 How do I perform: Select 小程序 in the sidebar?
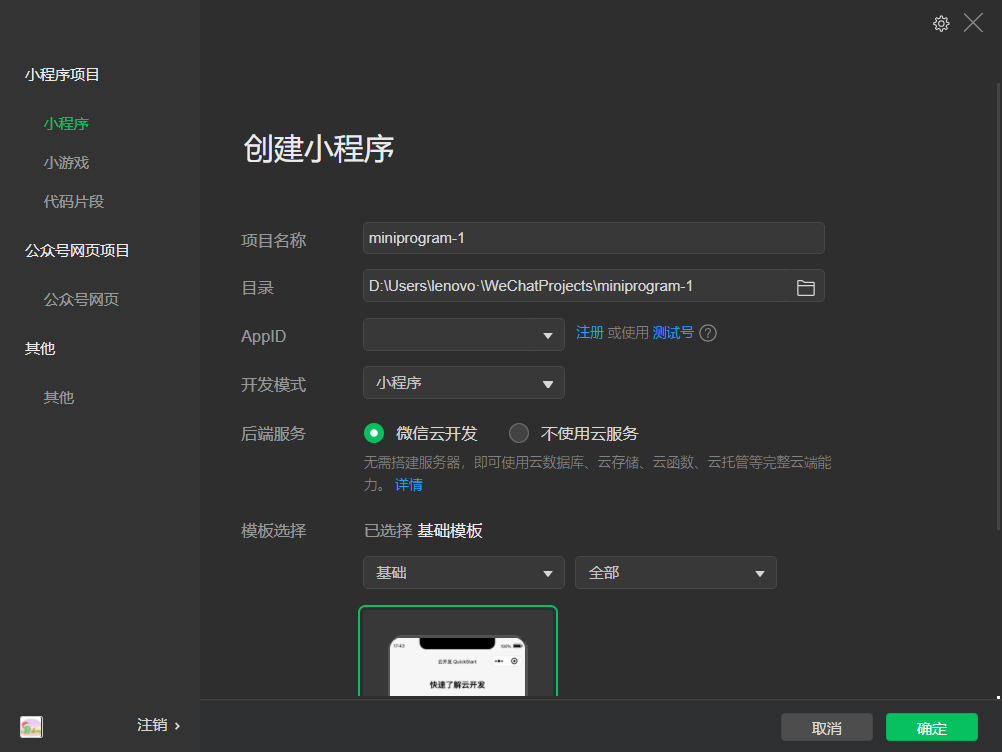tap(66, 123)
